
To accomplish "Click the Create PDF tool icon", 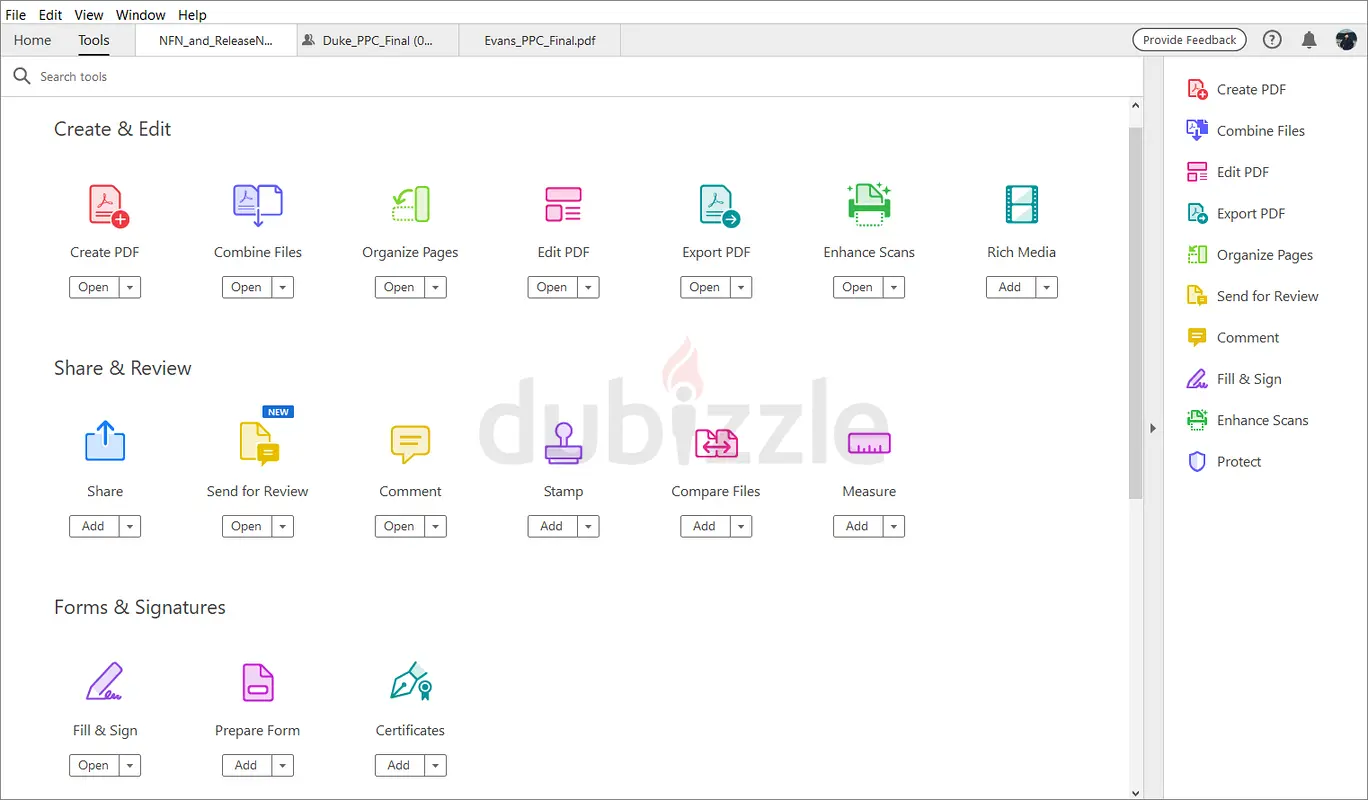I will (x=107, y=205).
